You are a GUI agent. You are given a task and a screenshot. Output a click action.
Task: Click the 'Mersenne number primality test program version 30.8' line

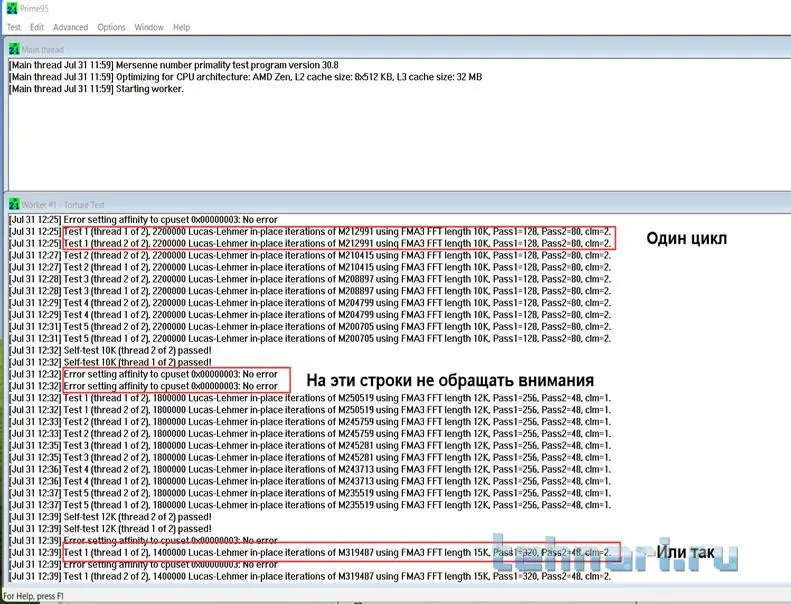tap(174, 65)
